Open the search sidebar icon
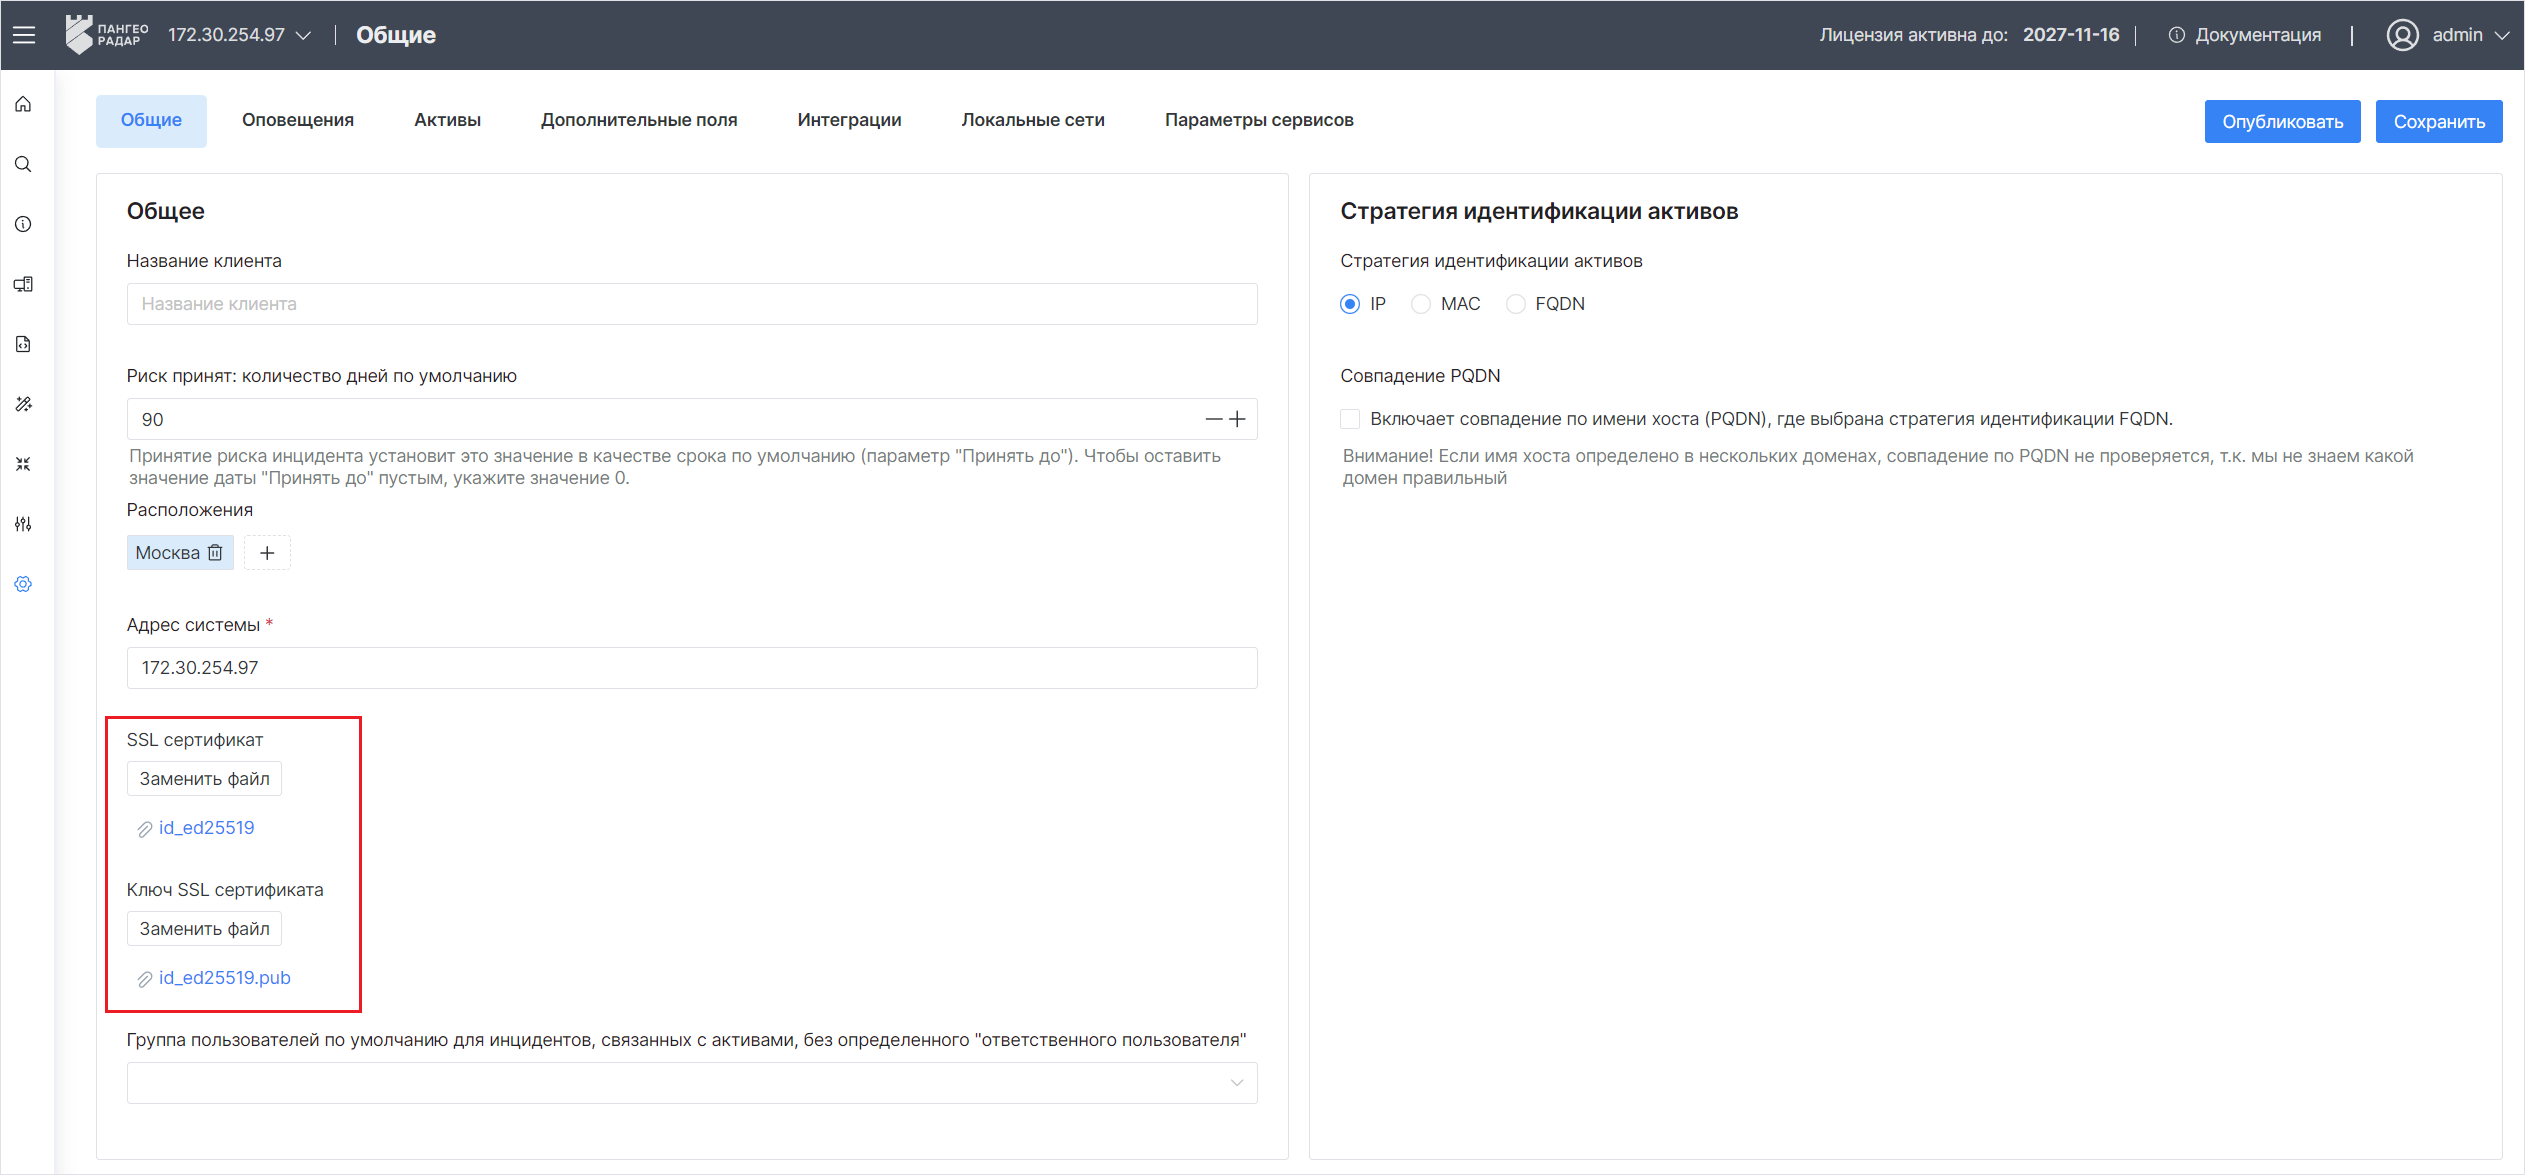Image resolution: width=2525 pixels, height=1175 pixels. tap(24, 165)
